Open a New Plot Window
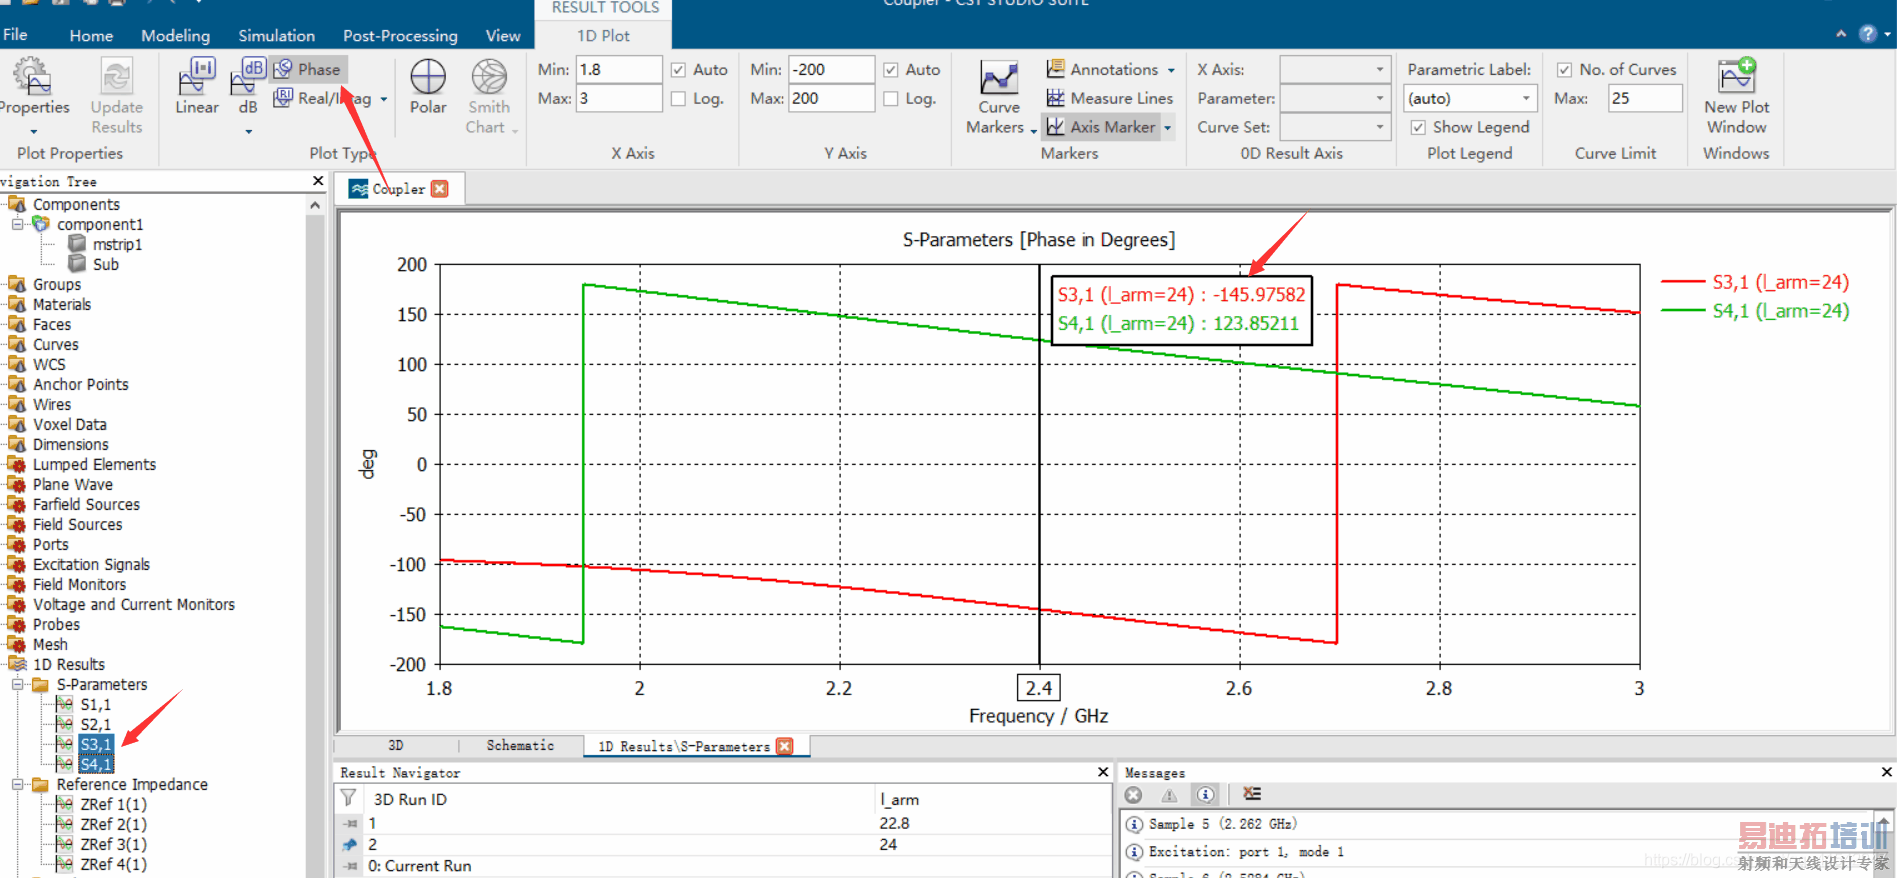 (1737, 97)
